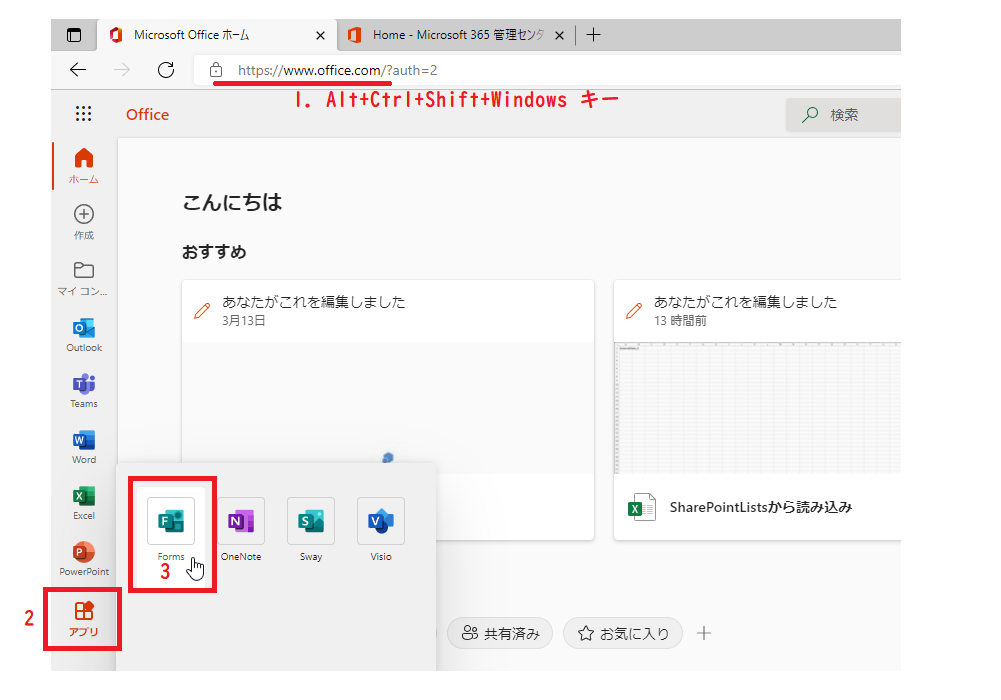Launch Excel from the sidebar
1001x700 pixels.
84,503
